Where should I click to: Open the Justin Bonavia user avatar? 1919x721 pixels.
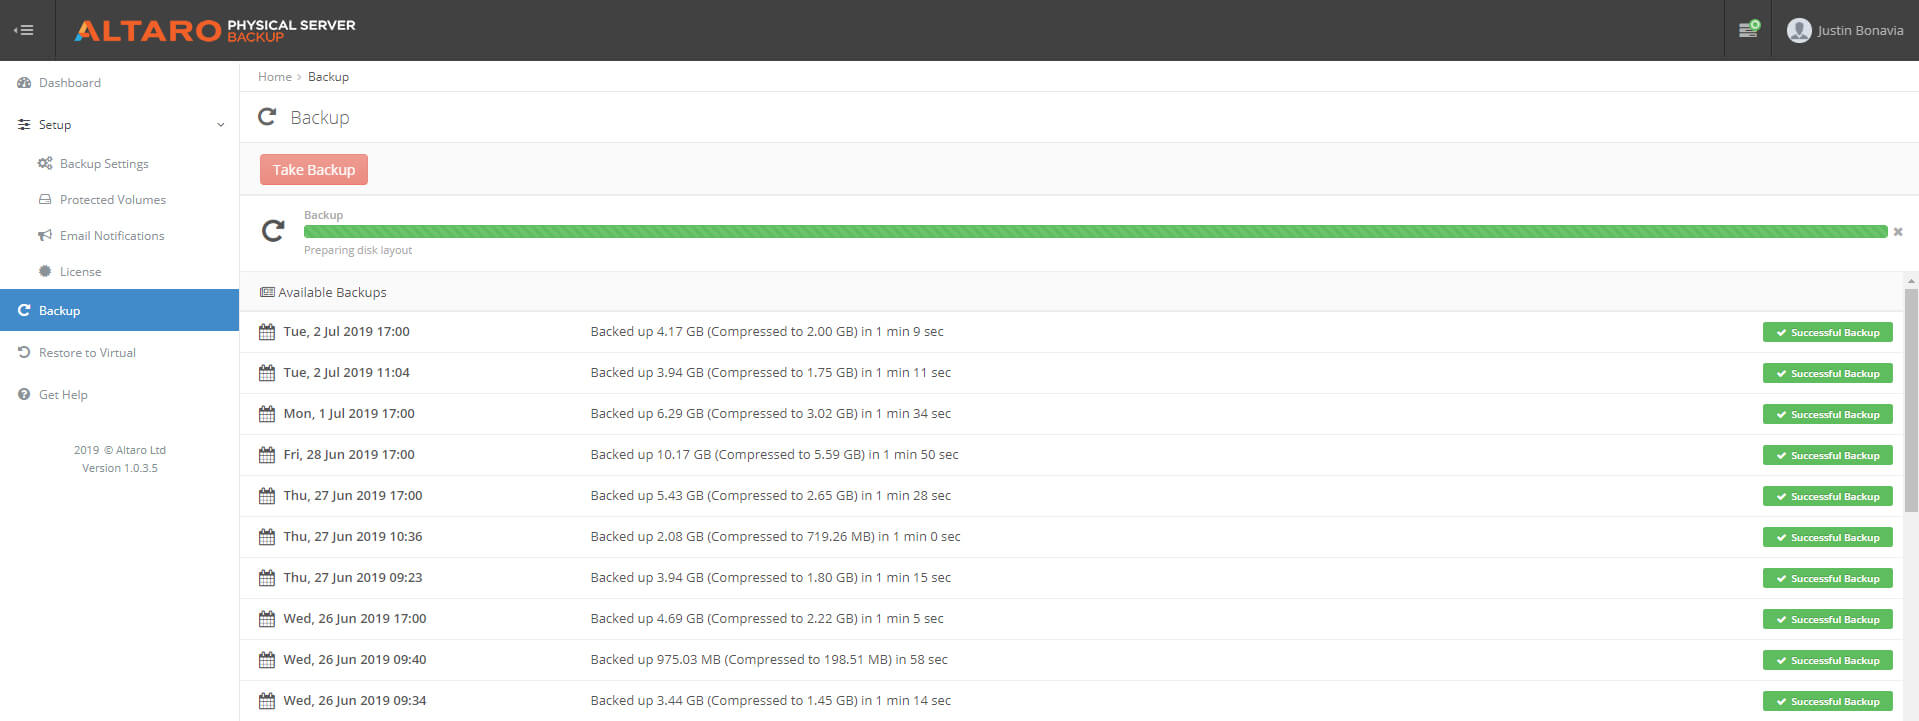pyautogui.click(x=1799, y=30)
